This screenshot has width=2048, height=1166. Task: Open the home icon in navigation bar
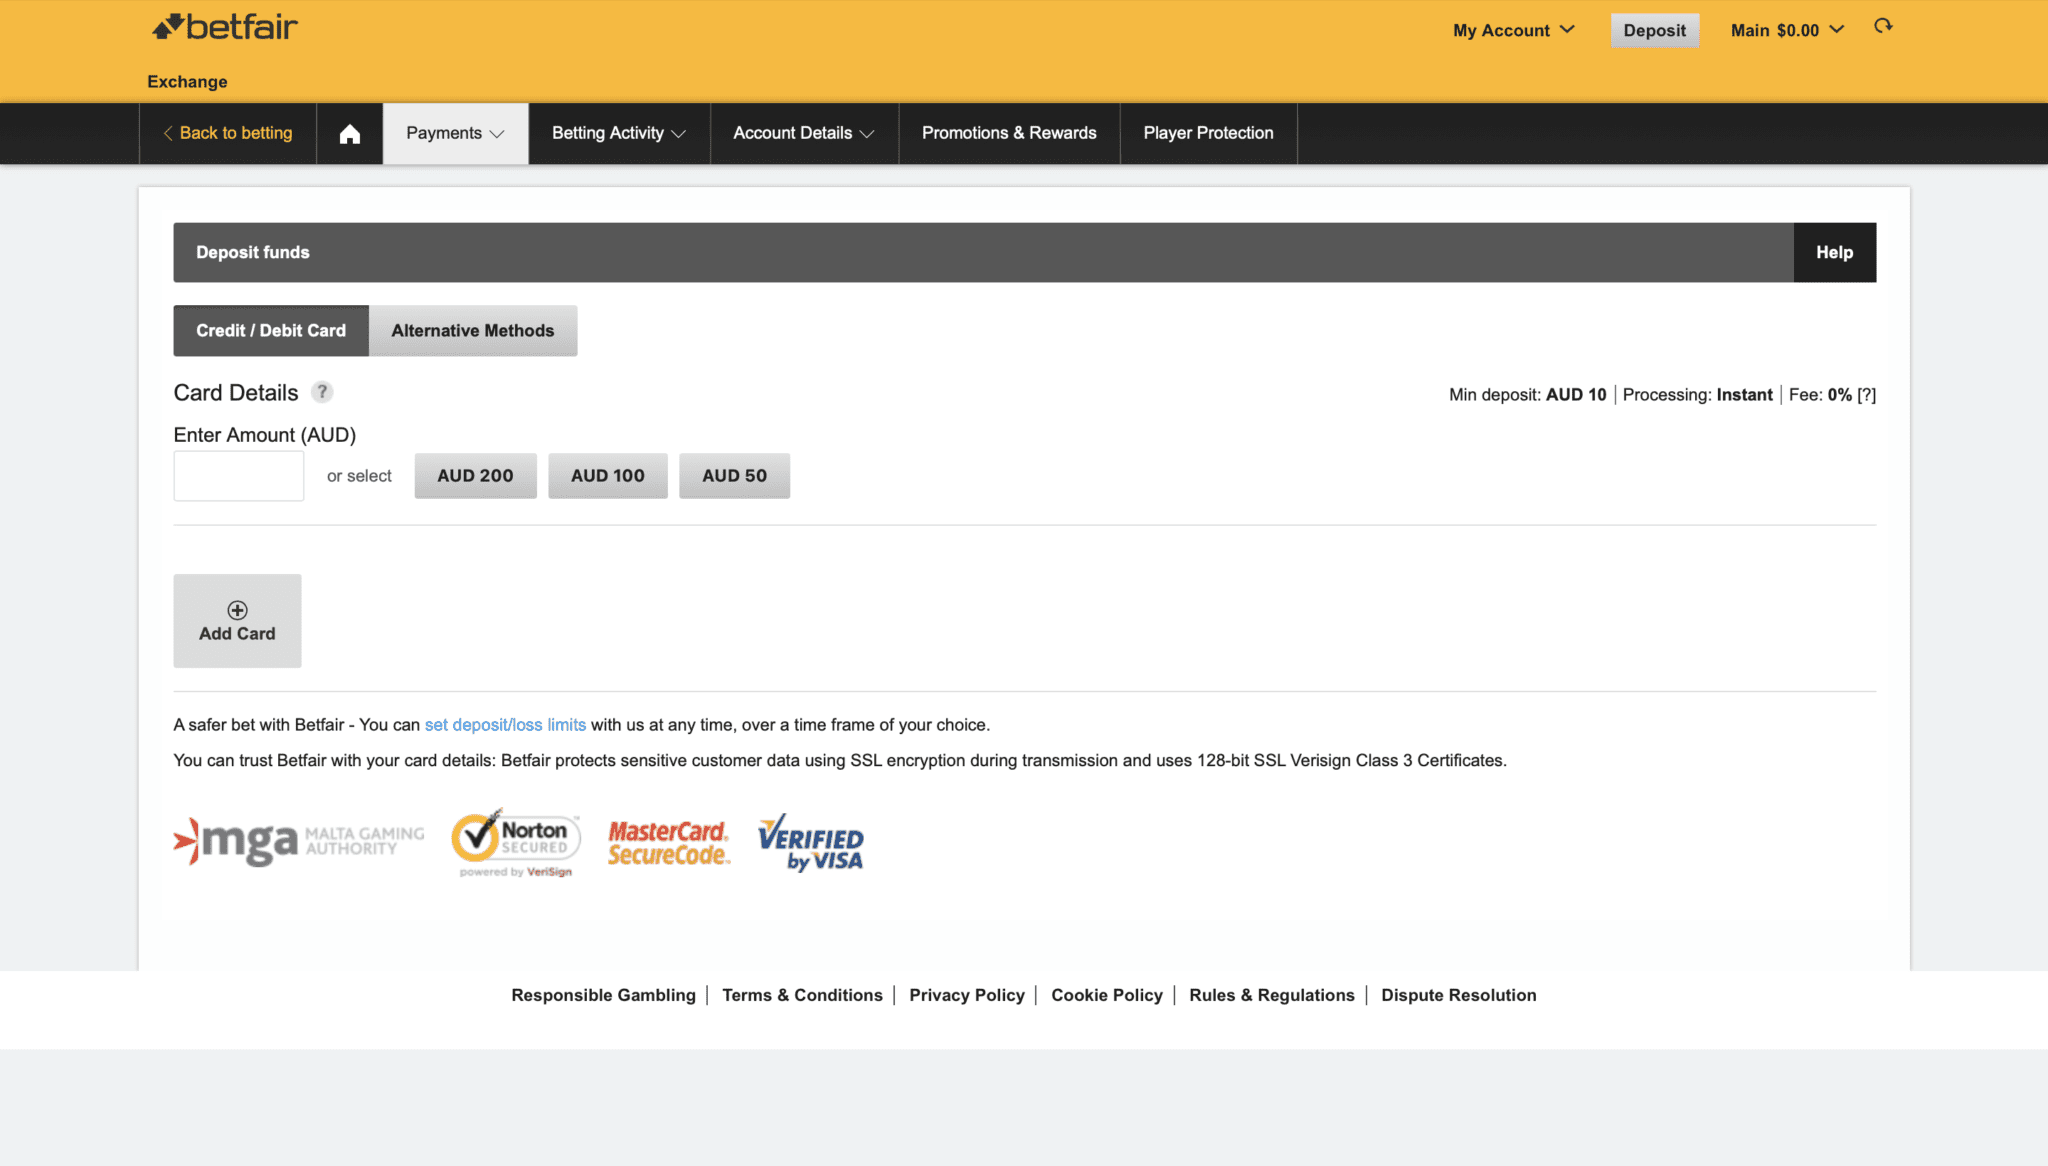click(349, 134)
